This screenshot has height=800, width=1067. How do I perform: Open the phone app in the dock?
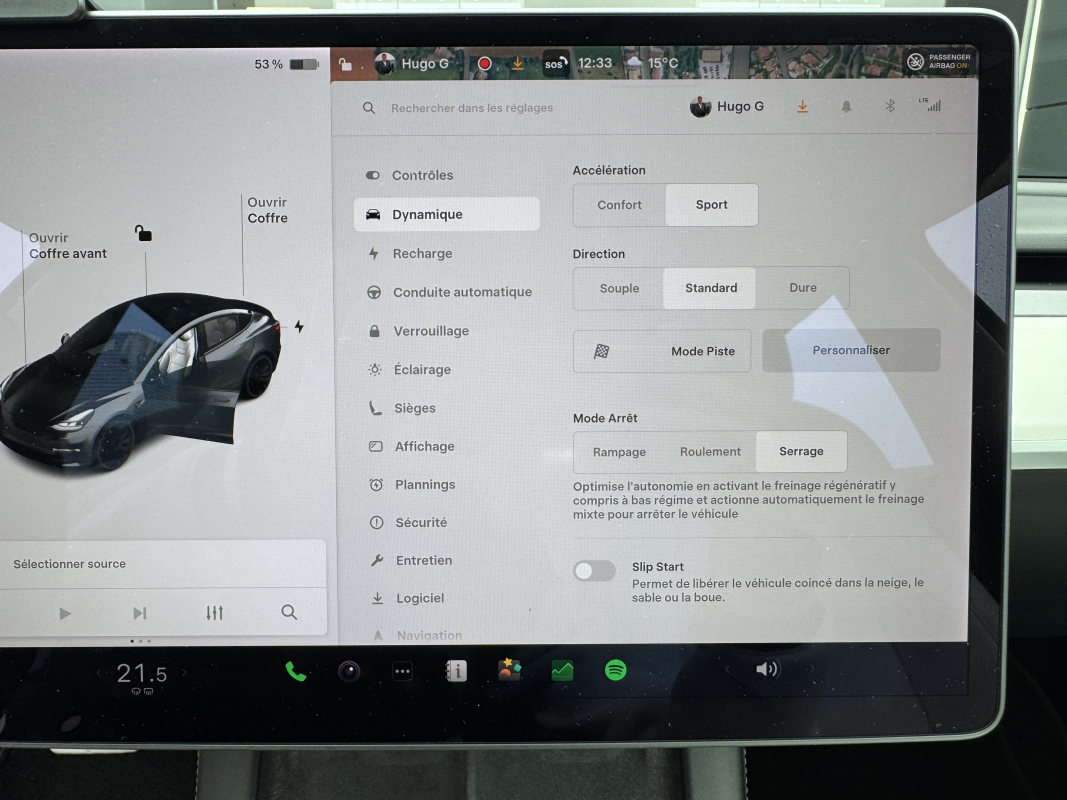point(295,671)
